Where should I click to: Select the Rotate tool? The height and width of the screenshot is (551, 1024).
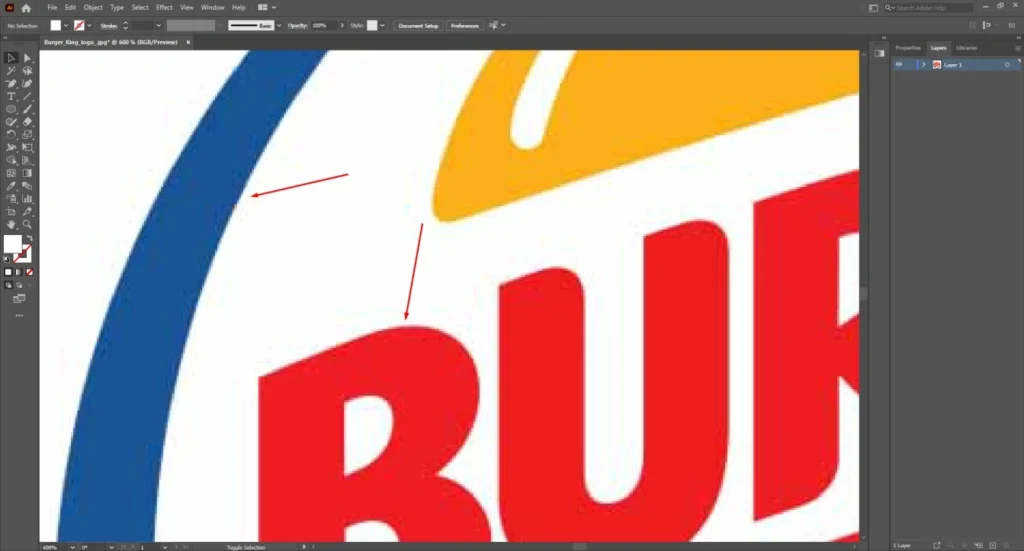[x=11, y=134]
